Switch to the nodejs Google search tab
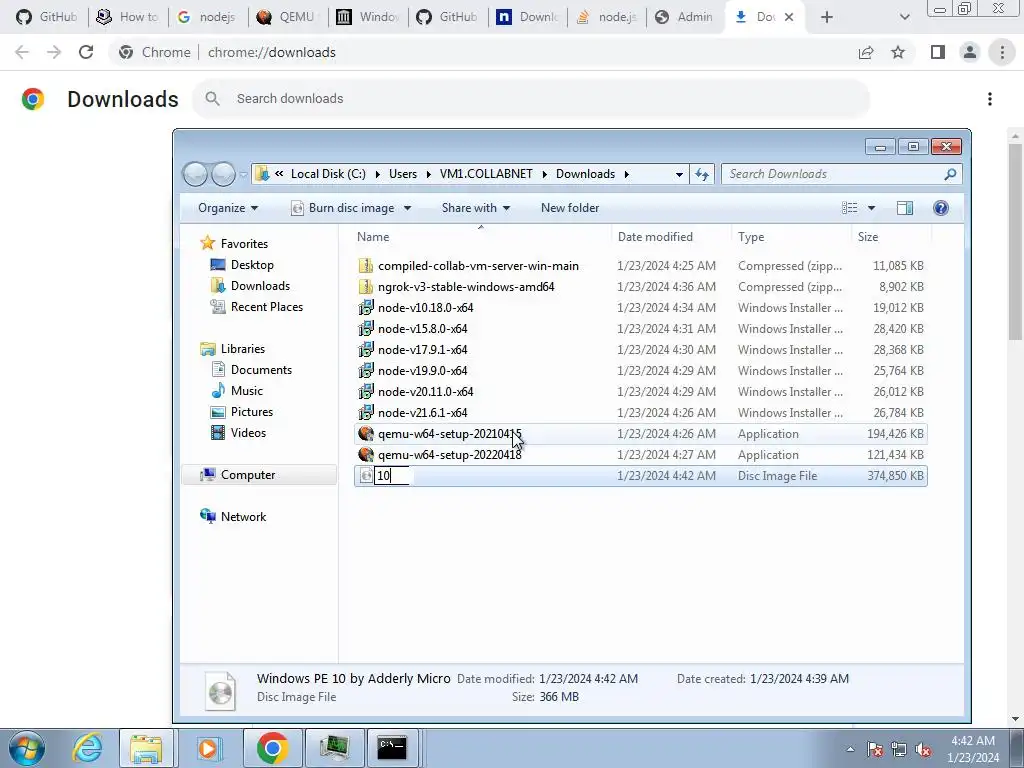Image resolution: width=1024 pixels, height=768 pixels. tap(208, 17)
